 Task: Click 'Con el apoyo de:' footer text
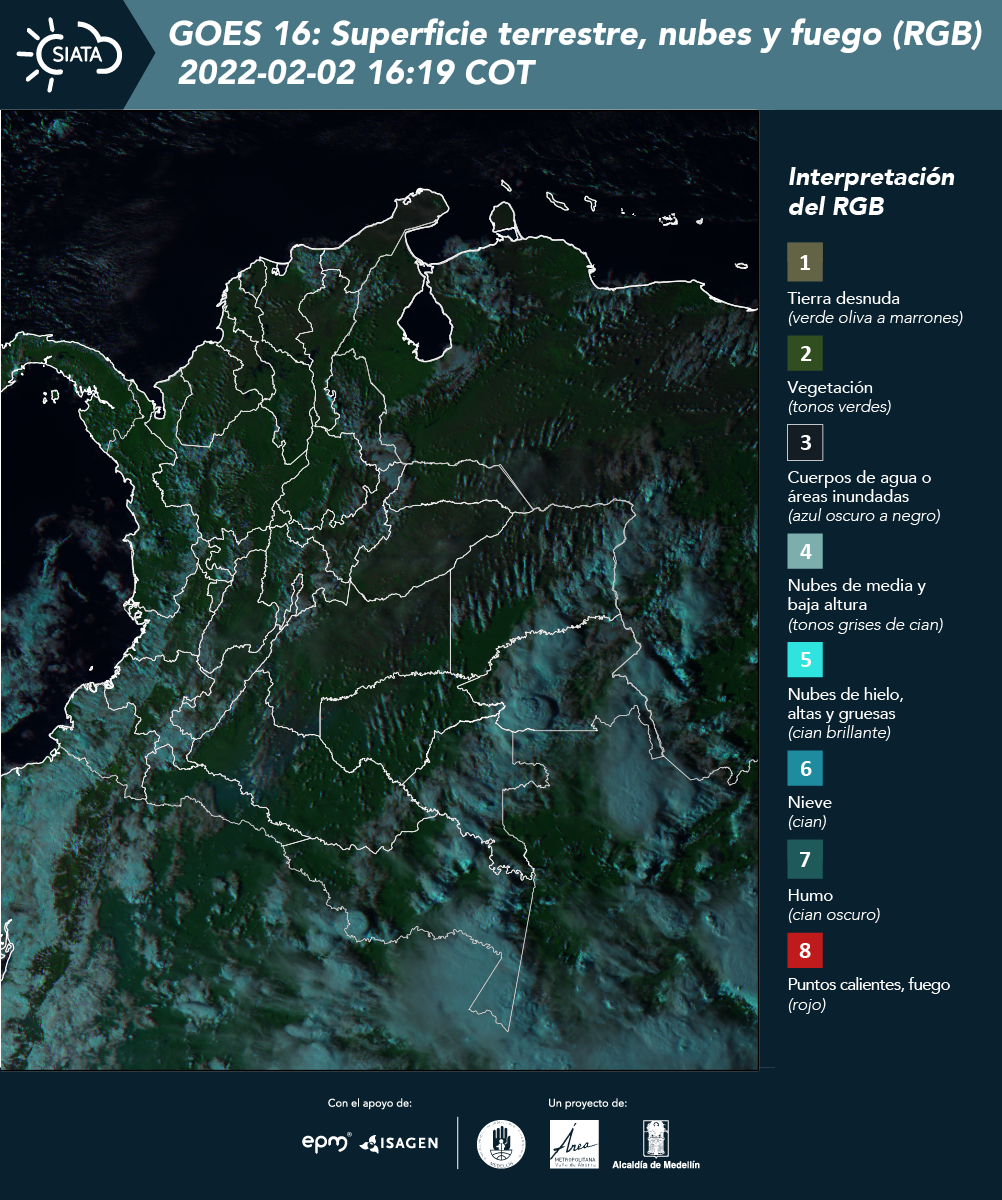[x=370, y=1103]
